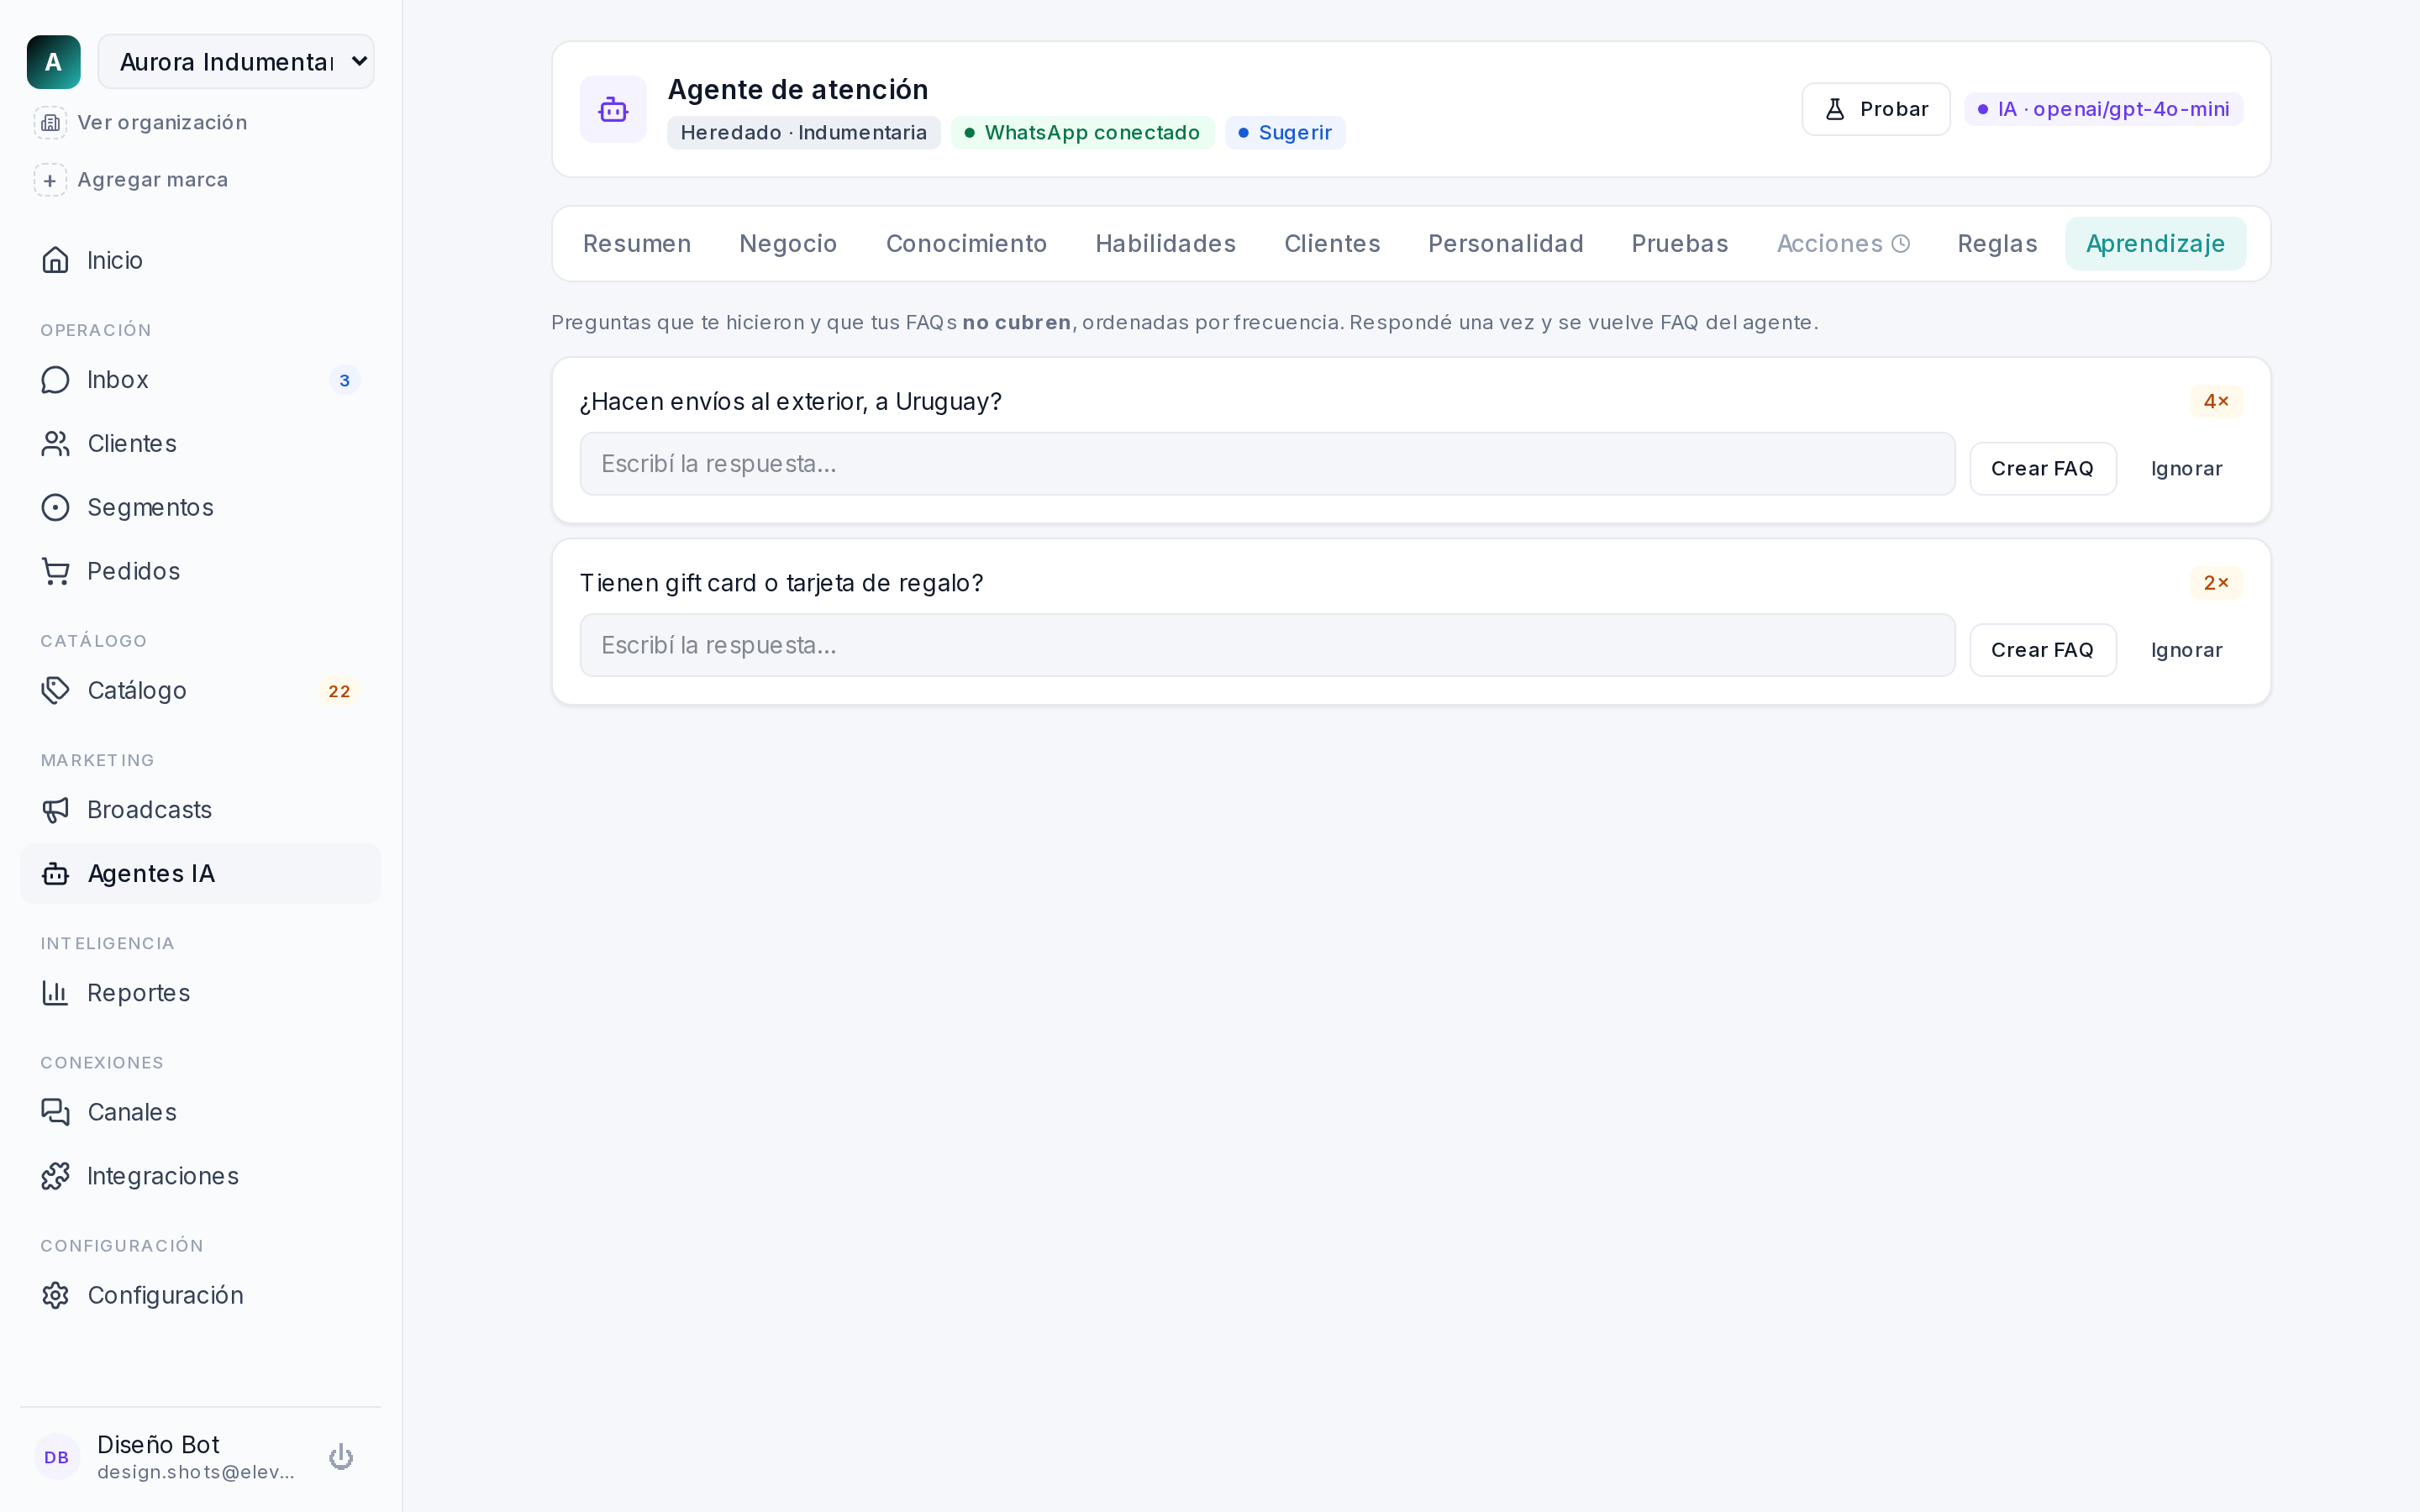Click the plus icon for Agregar marca

50,180
